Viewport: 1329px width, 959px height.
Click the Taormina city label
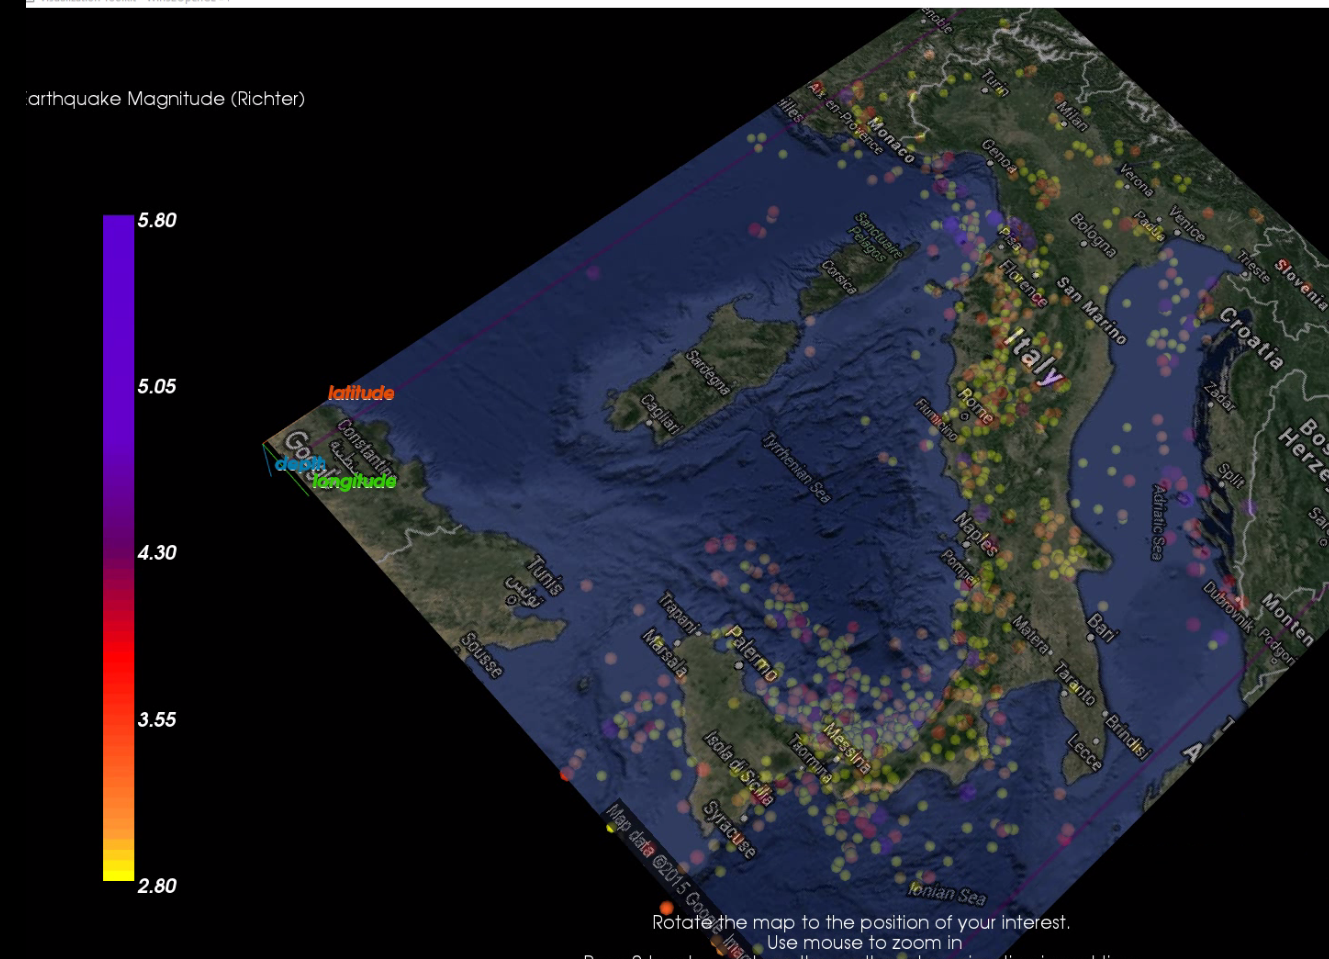pos(811,758)
